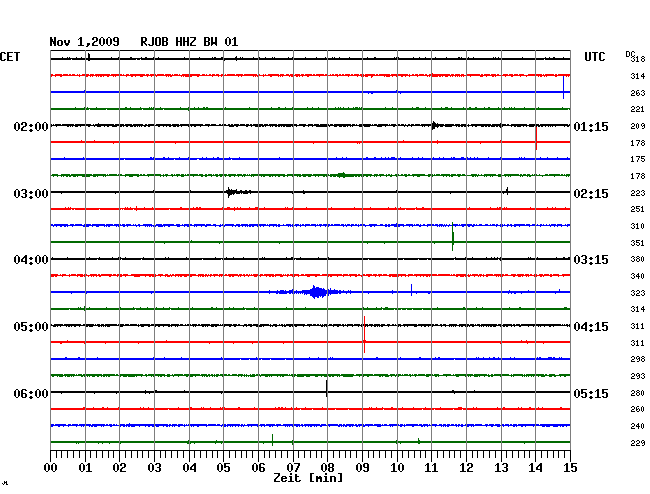650x494 pixels.
Task: Select the 03:00 CET row label
Action: [x=31, y=194]
